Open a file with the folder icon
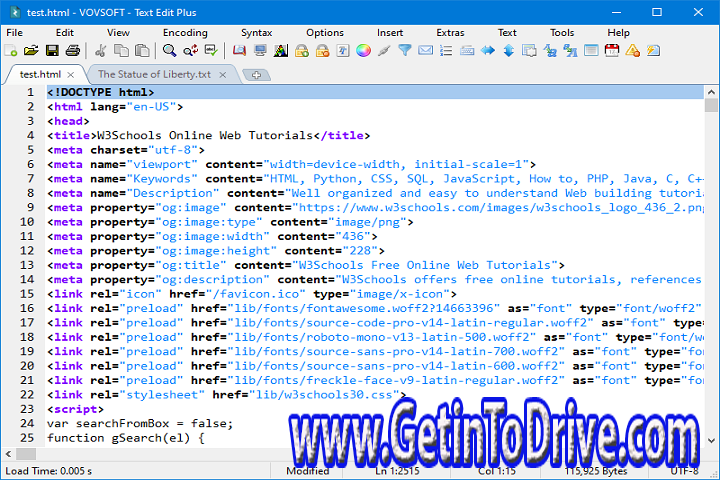 coord(31,51)
